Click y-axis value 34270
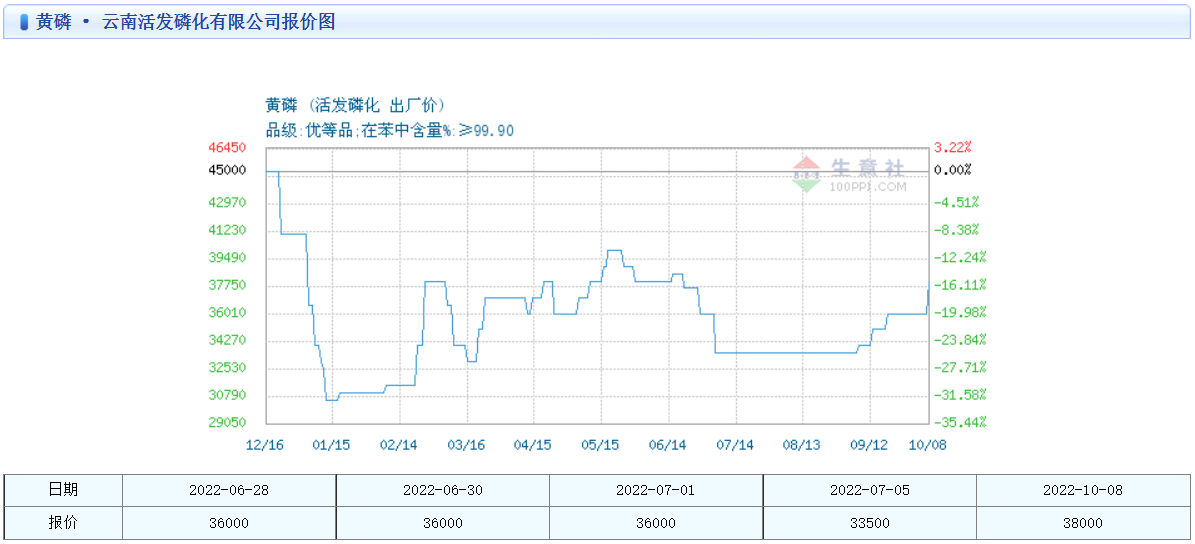The height and width of the screenshot is (544, 1195). coord(228,340)
